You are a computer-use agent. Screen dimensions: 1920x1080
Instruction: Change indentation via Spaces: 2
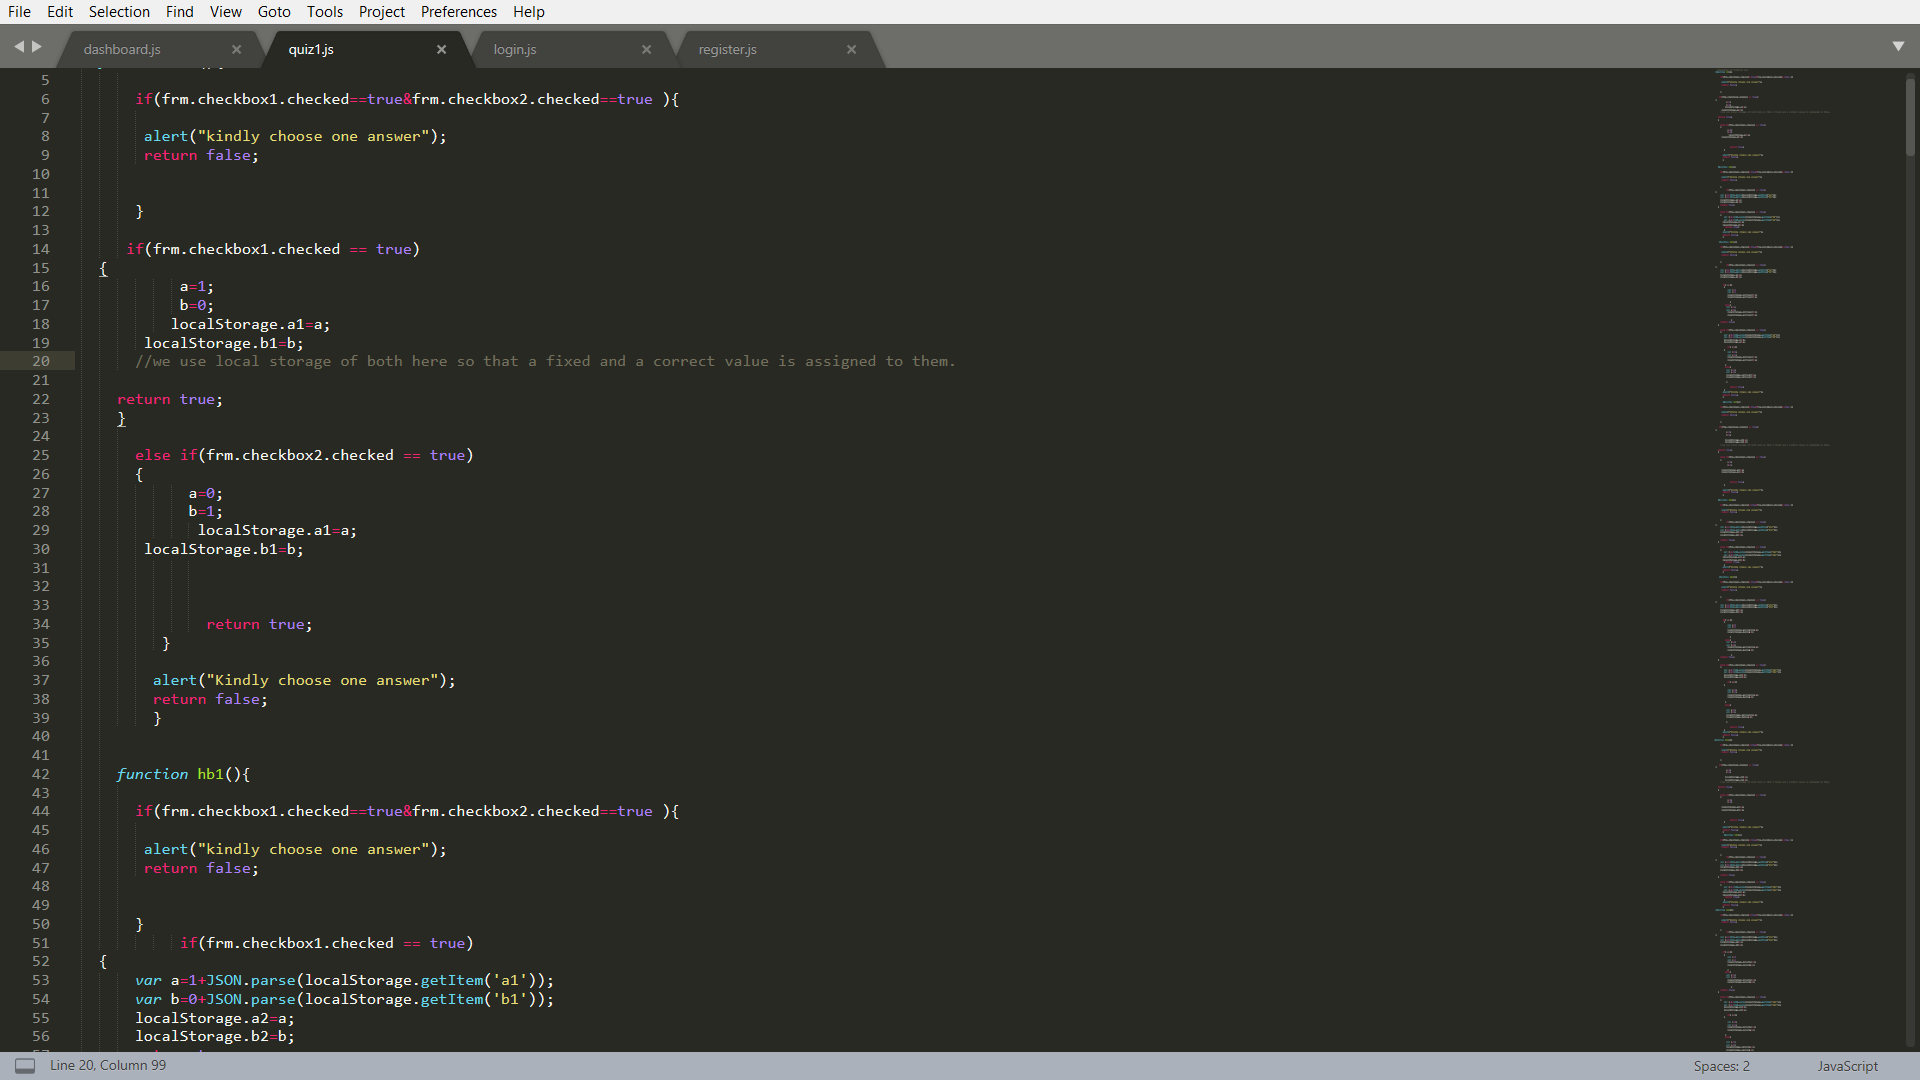point(1721,1066)
